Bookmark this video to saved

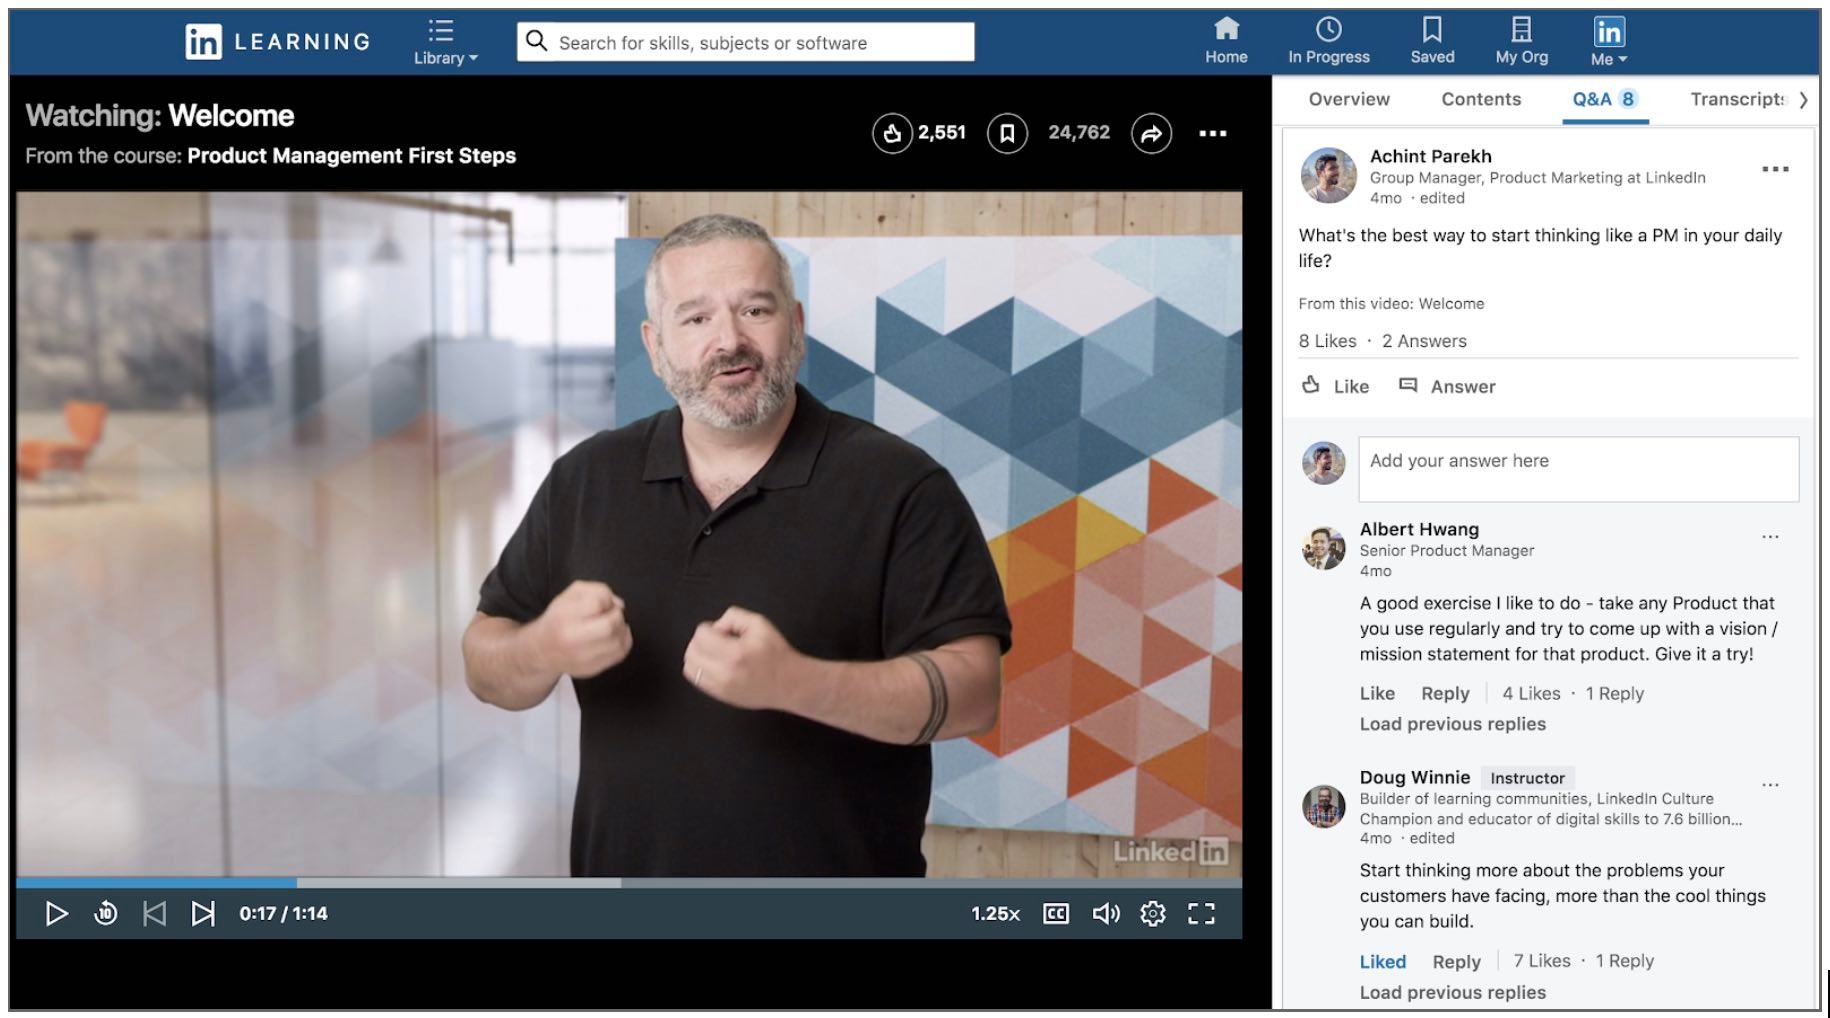click(1007, 133)
